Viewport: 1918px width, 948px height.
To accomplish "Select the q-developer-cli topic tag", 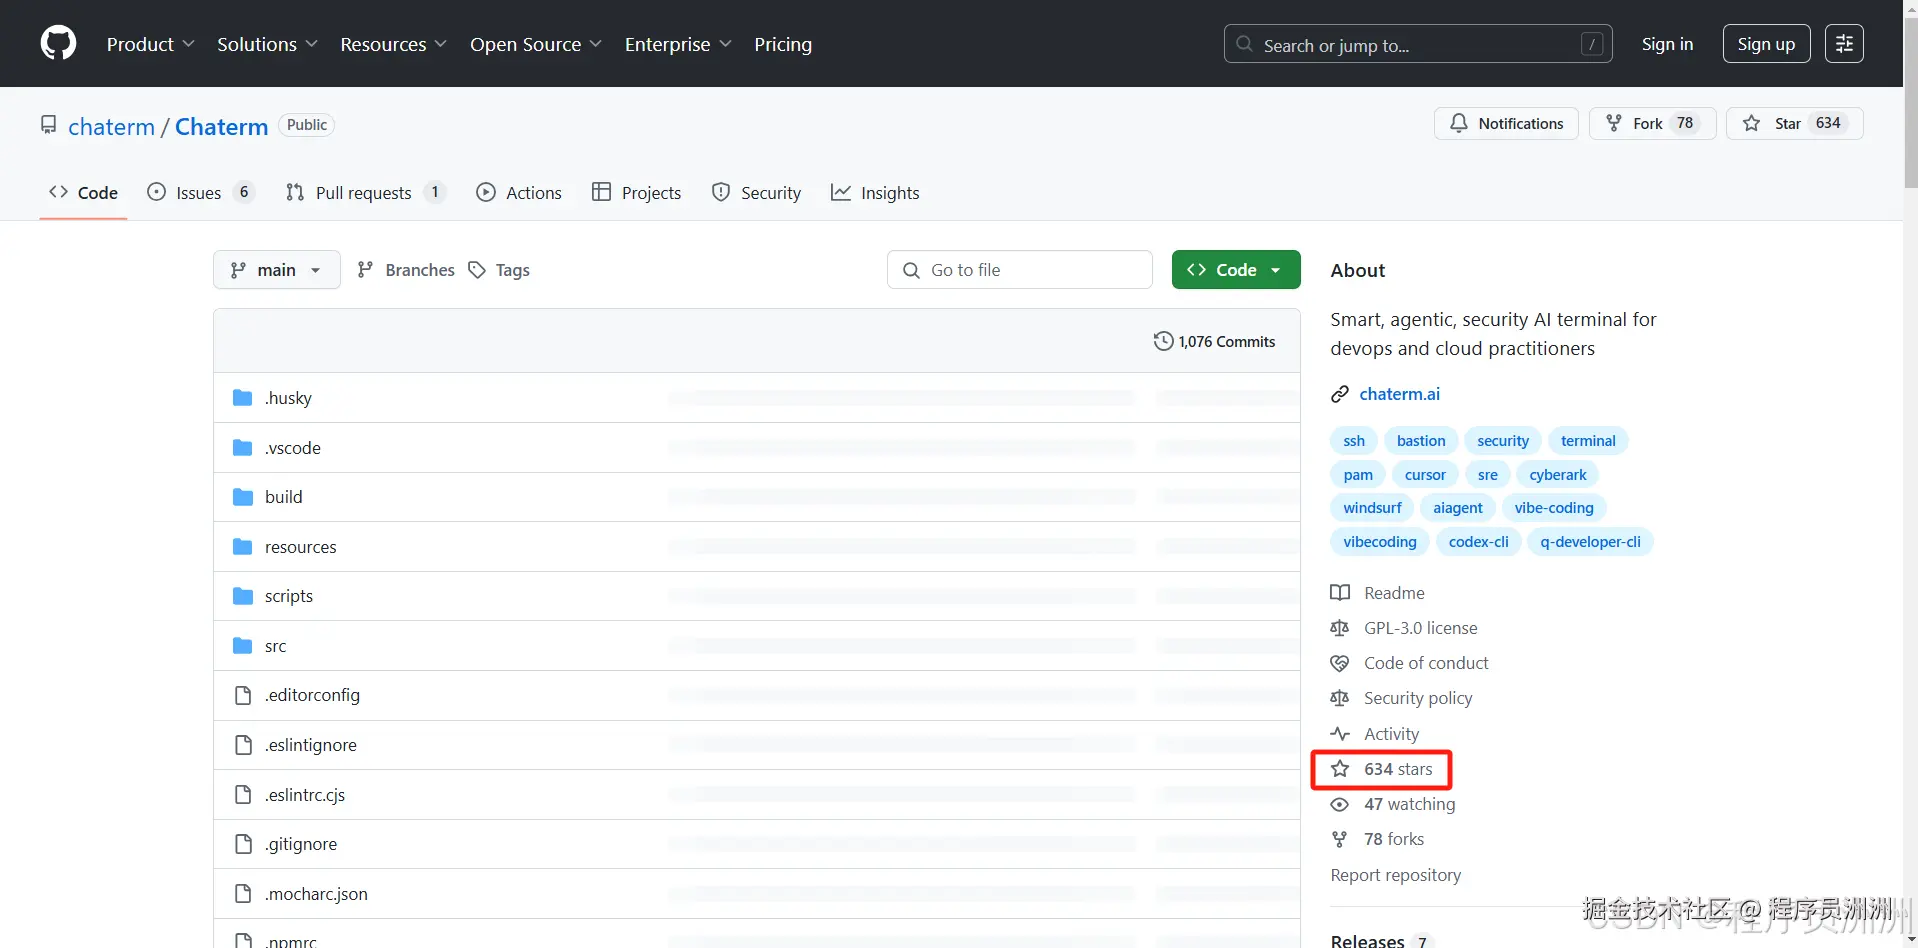I will pos(1590,542).
